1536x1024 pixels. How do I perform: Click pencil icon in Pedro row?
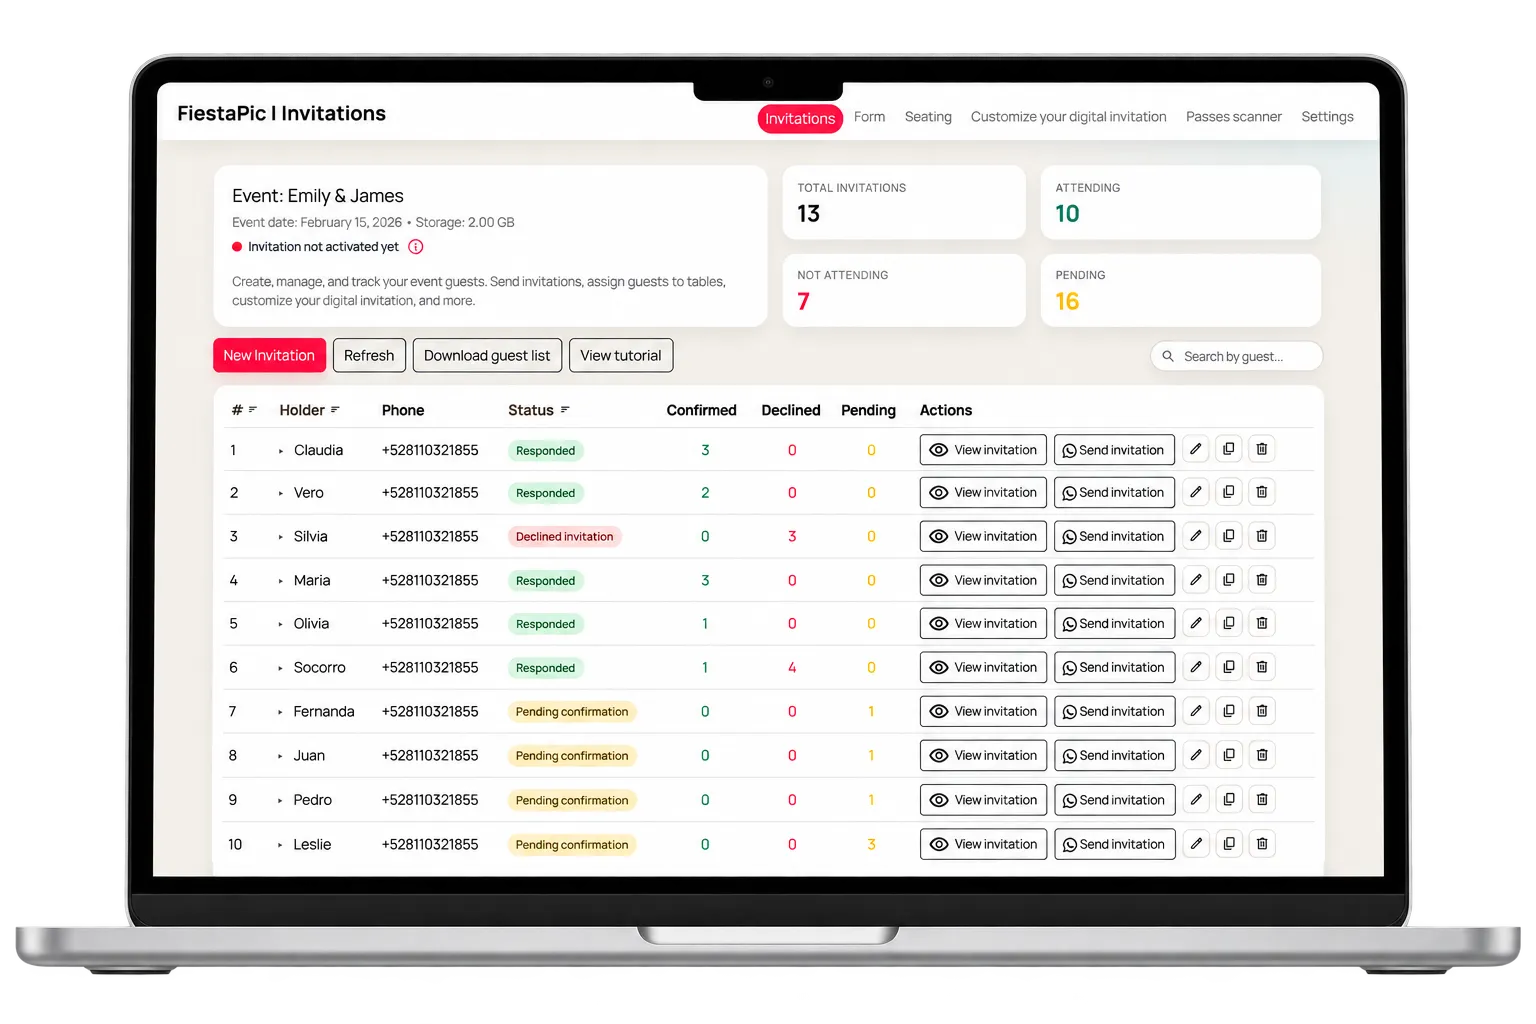click(1195, 800)
